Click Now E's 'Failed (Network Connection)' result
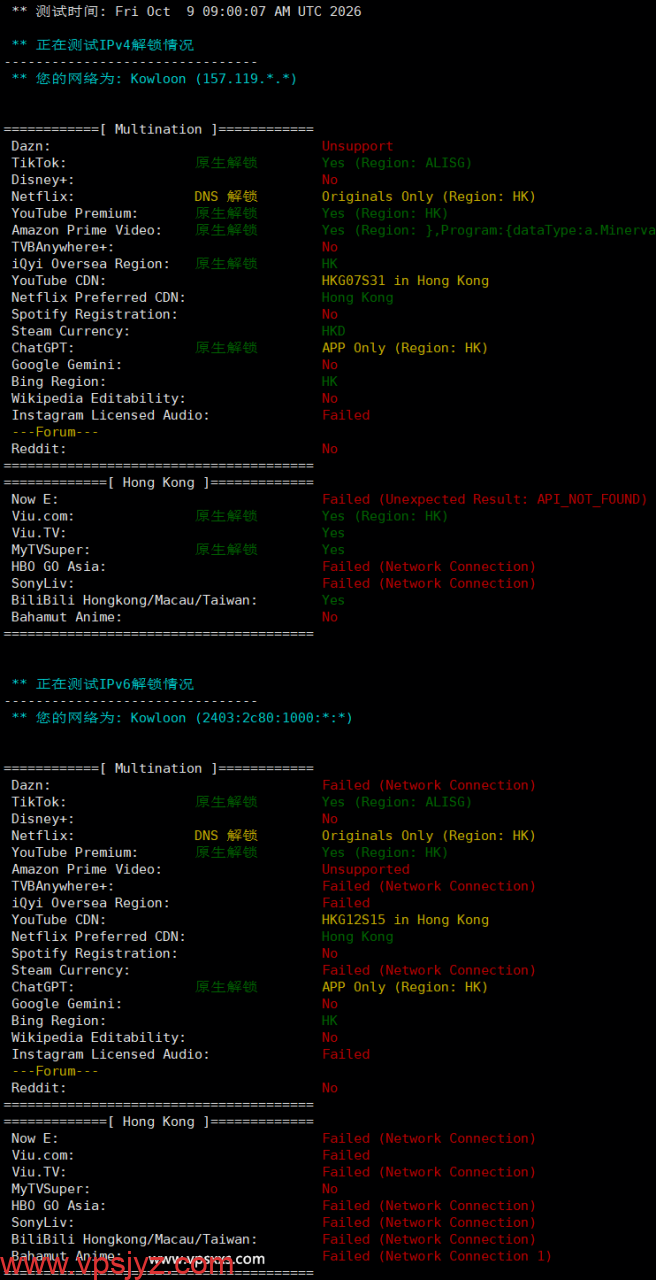Screen dimensions: 656x1280 coord(429,1138)
